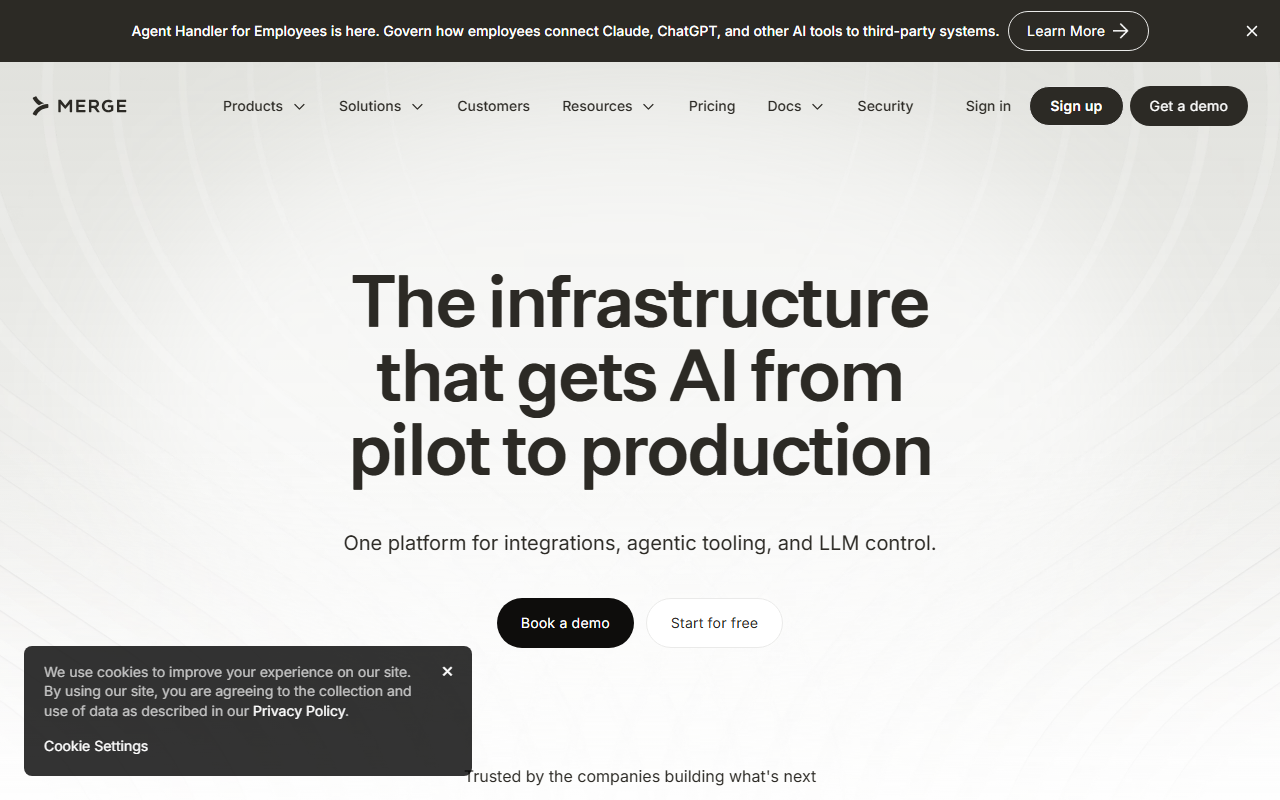Image resolution: width=1280 pixels, height=800 pixels.
Task: Expand the Solutions menu
Action: click(381, 106)
